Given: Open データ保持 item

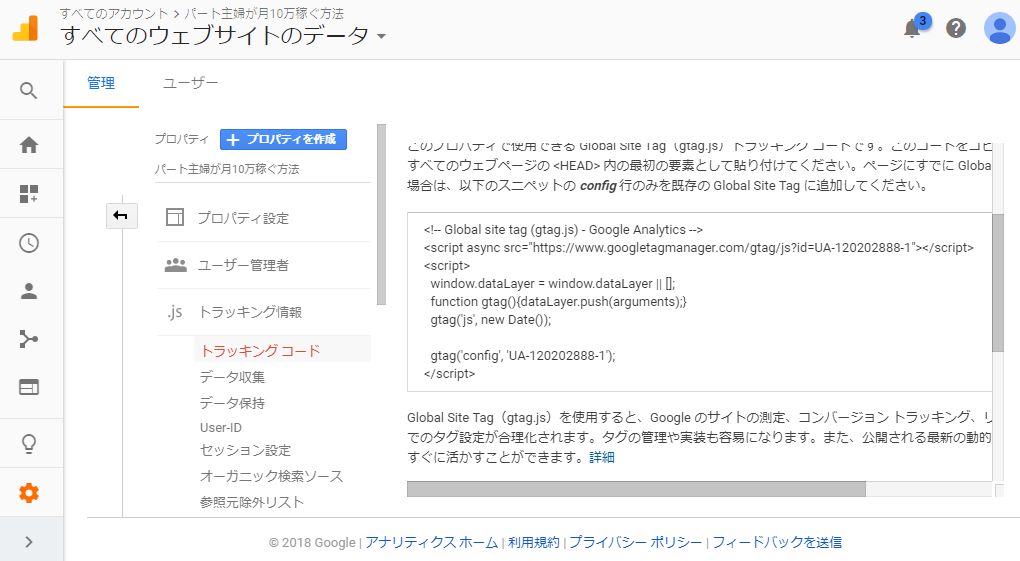Looking at the screenshot, I should [232, 403].
